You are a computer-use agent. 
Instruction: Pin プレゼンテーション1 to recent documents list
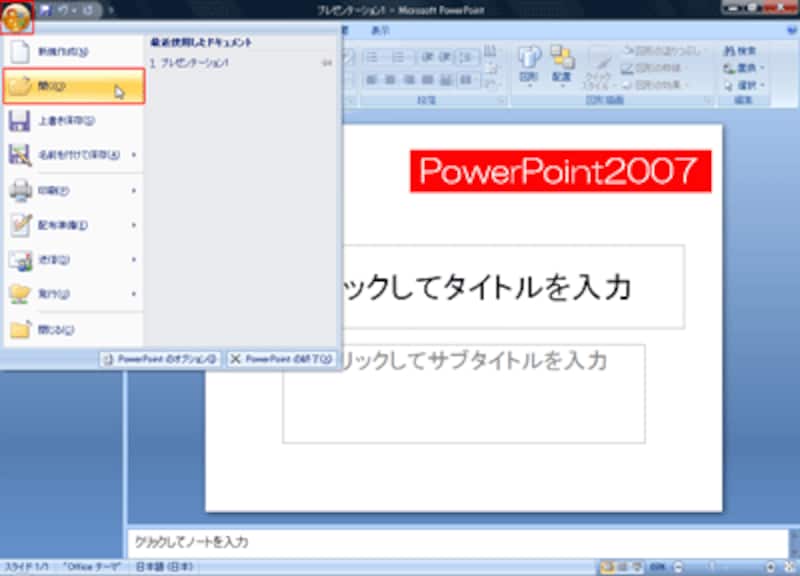(x=327, y=63)
